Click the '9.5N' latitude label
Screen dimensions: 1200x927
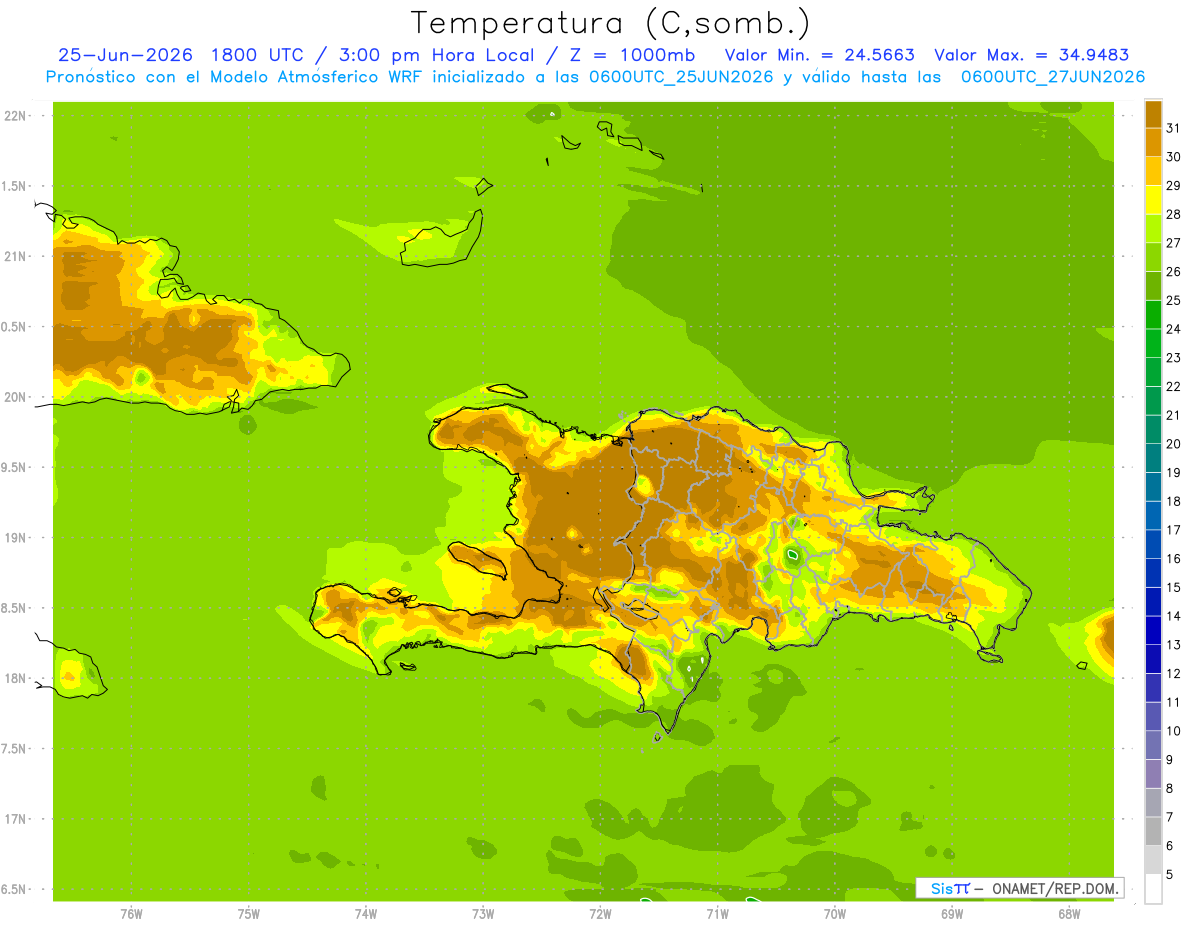16,467
